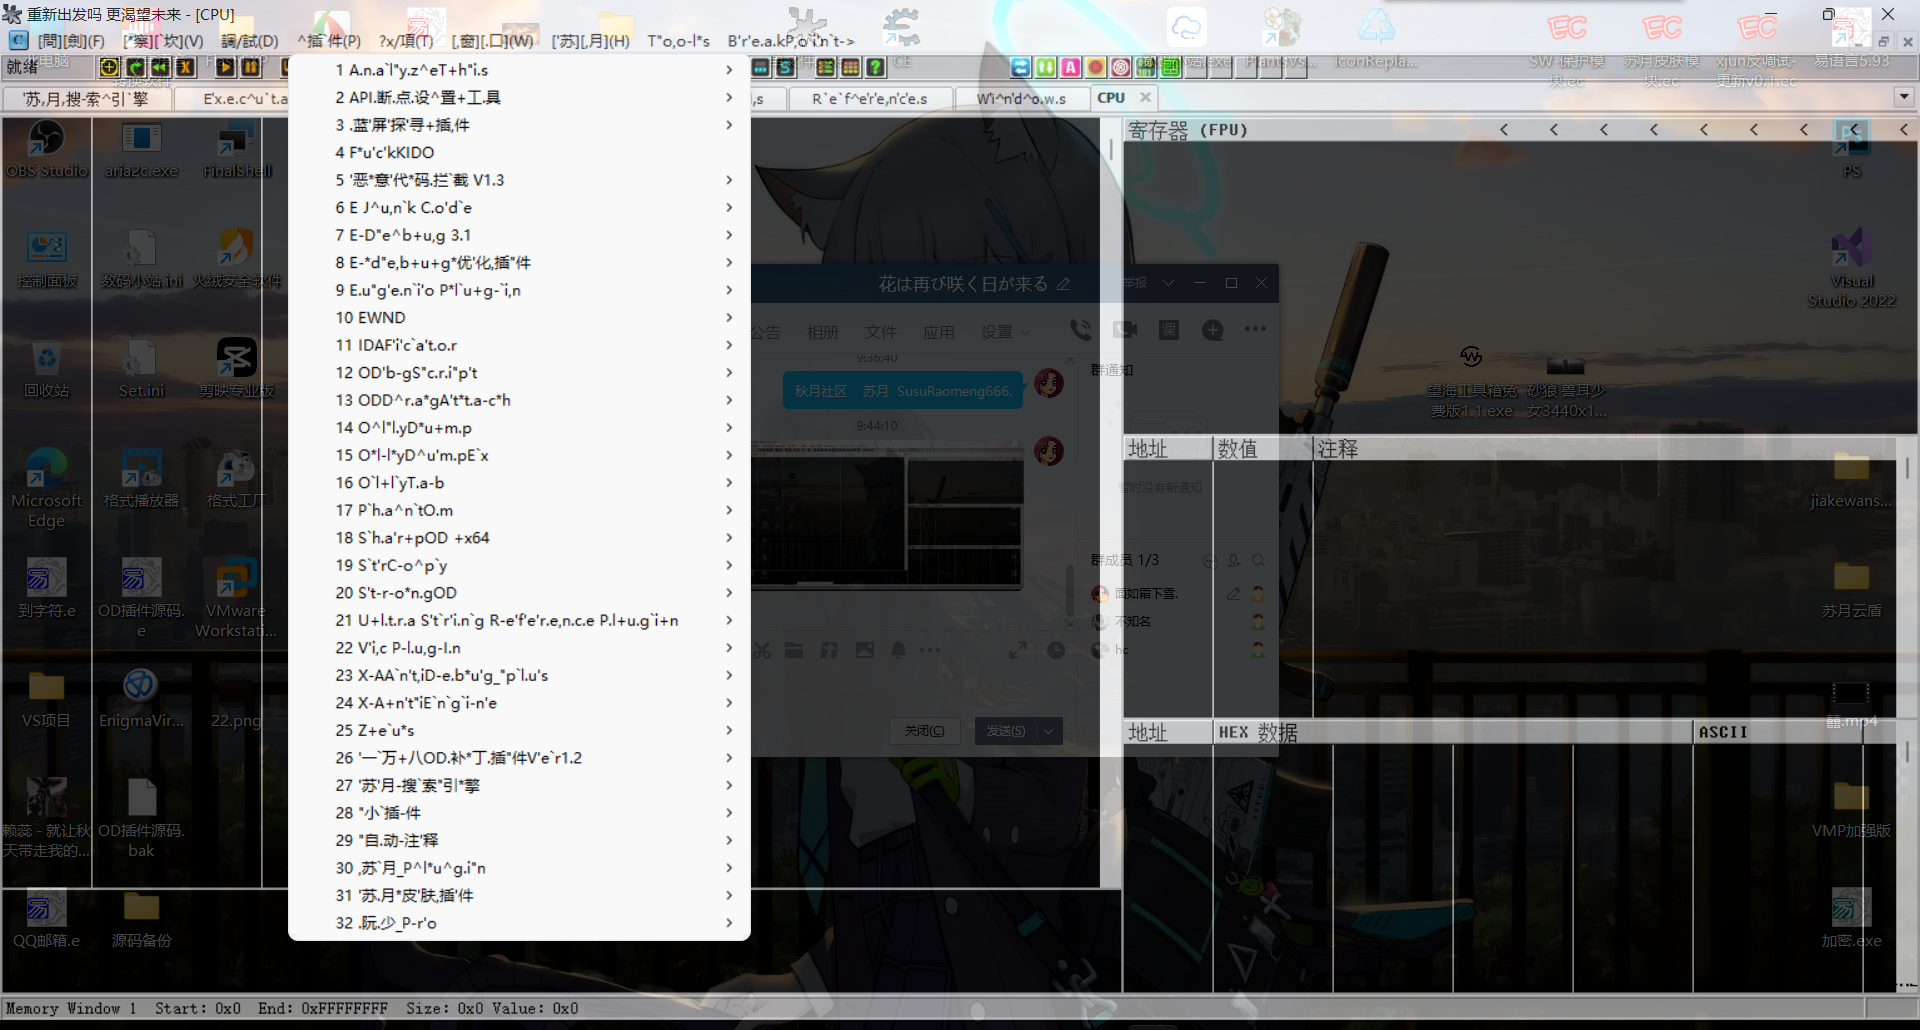Click the orange X close-program toolbar icon
Screen dimensions: 1920x1030
[185, 67]
